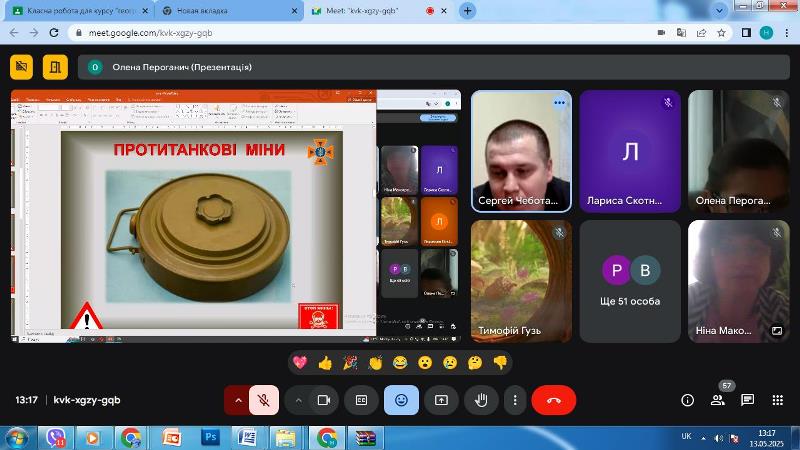Show the participants people panel
The height and width of the screenshot is (450, 800).
point(717,400)
